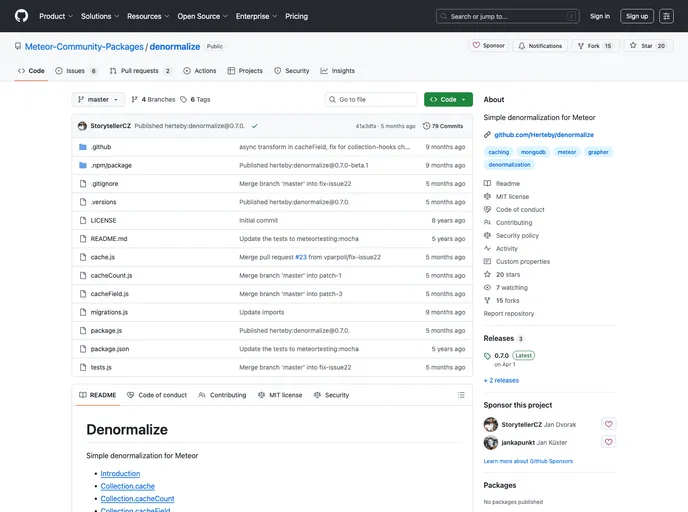Image resolution: width=688 pixels, height=512 pixels.
Task: Fork the repository via Fork button
Action: (x=595, y=46)
